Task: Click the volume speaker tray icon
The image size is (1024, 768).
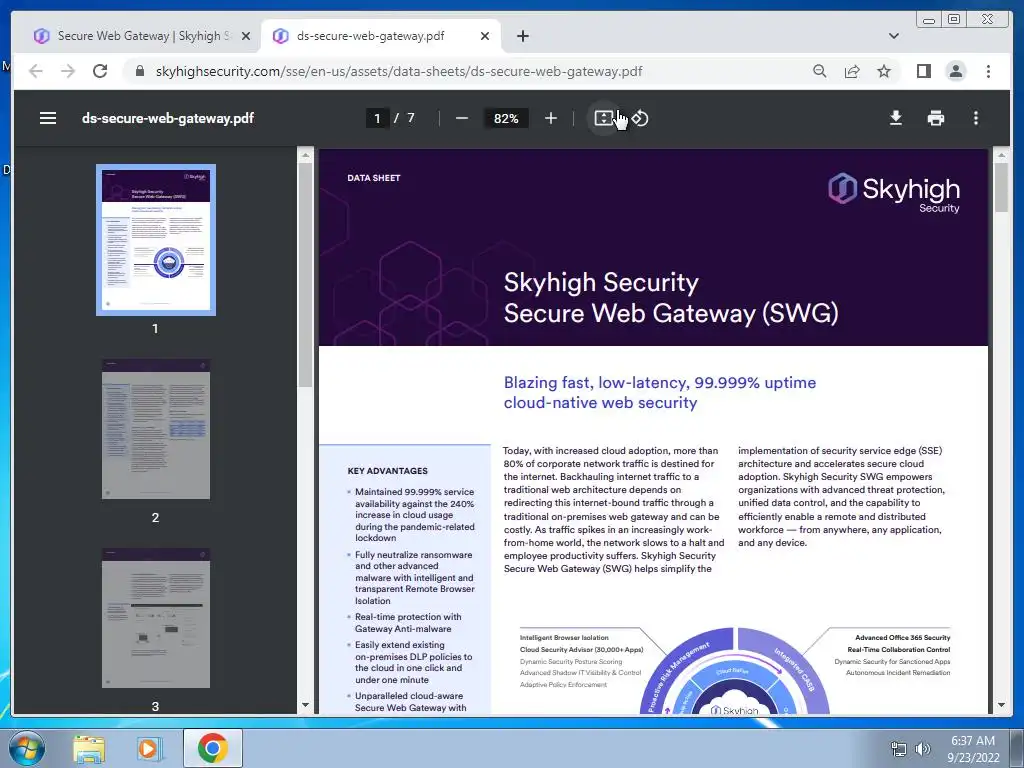Action: [x=923, y=749]
